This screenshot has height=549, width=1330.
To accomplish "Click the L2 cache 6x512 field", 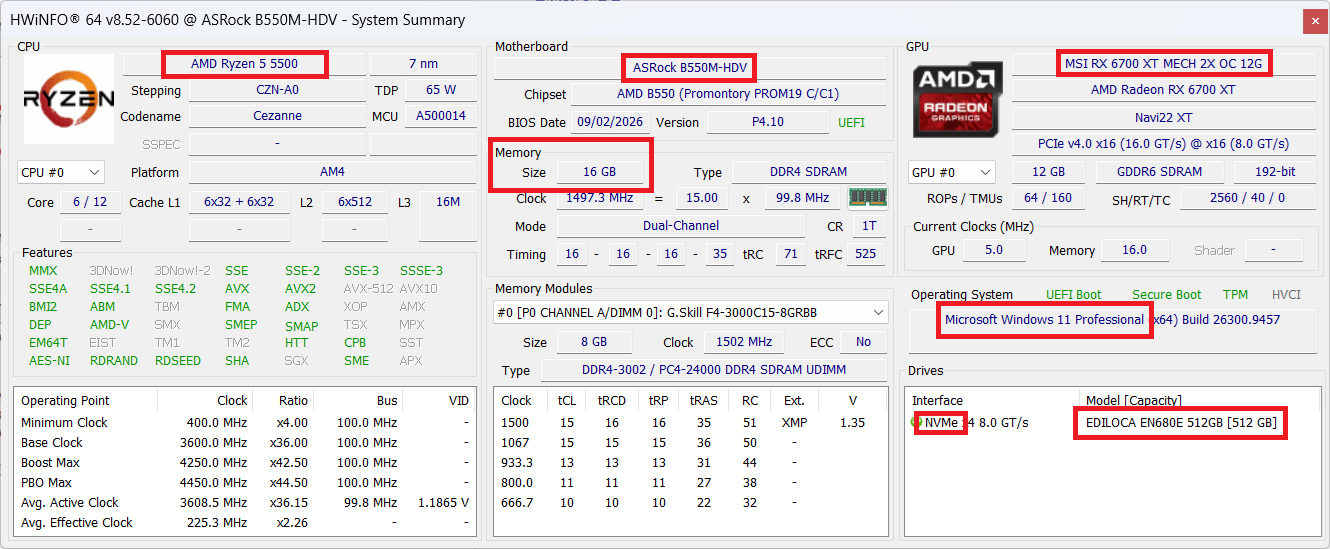I will [355, 202].
